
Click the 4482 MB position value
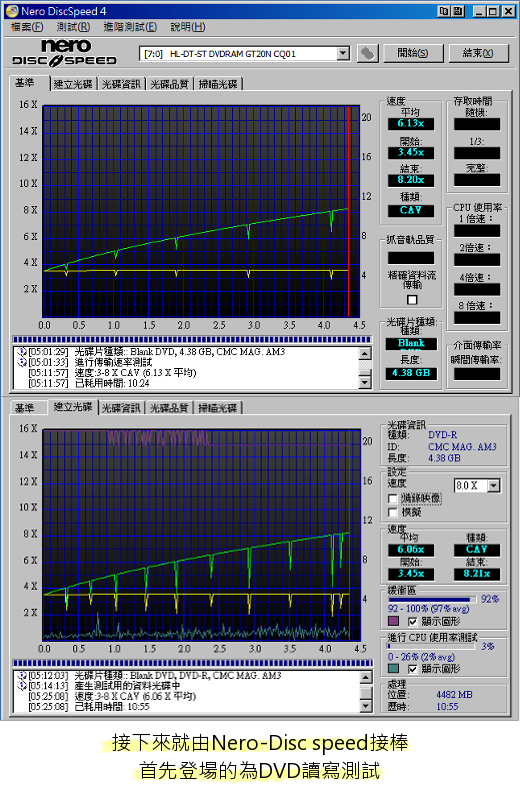454,695
